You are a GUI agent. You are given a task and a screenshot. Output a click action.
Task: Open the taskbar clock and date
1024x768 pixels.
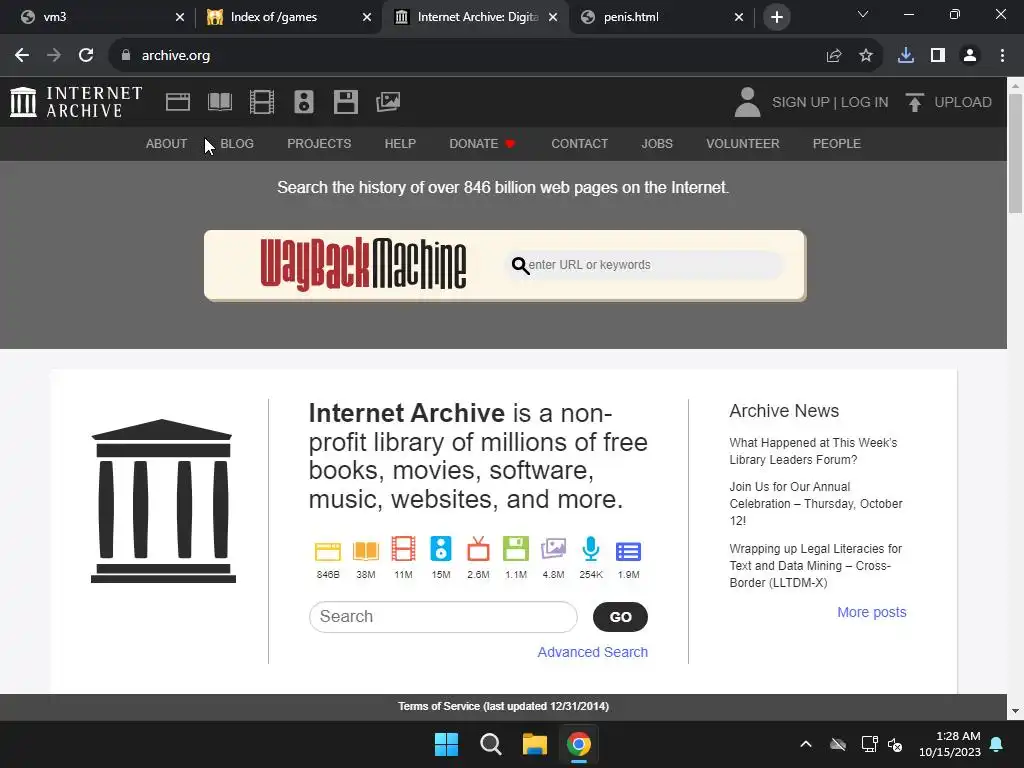pyautogui.click(x=950, y=744)
